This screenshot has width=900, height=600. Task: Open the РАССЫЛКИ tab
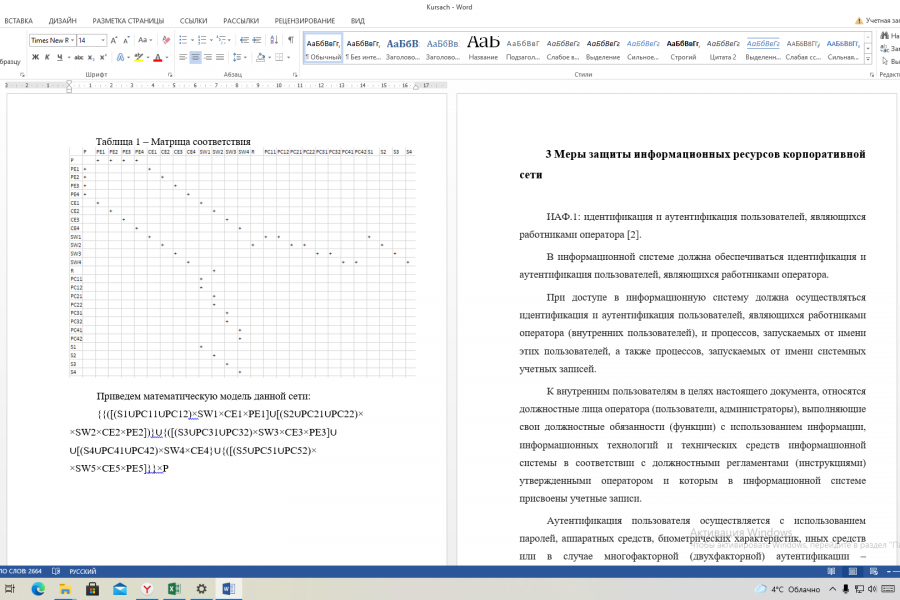click(x=241, y=21)
